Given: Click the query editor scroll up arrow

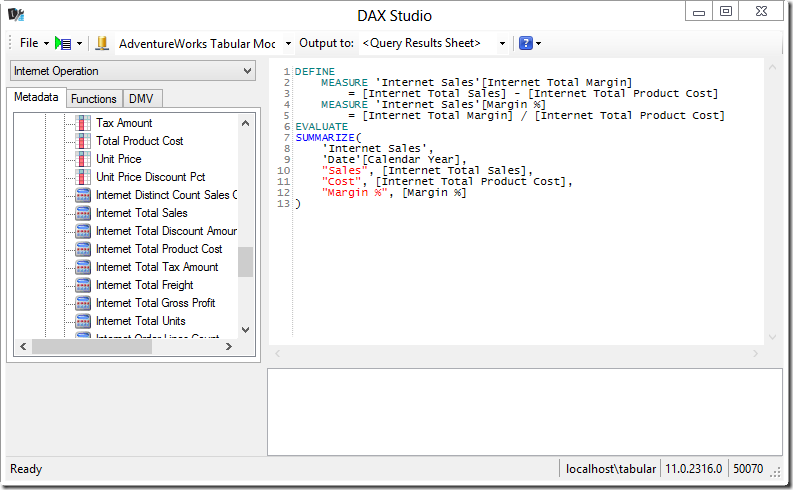Looking at the screenshot, I should point(772,67).
